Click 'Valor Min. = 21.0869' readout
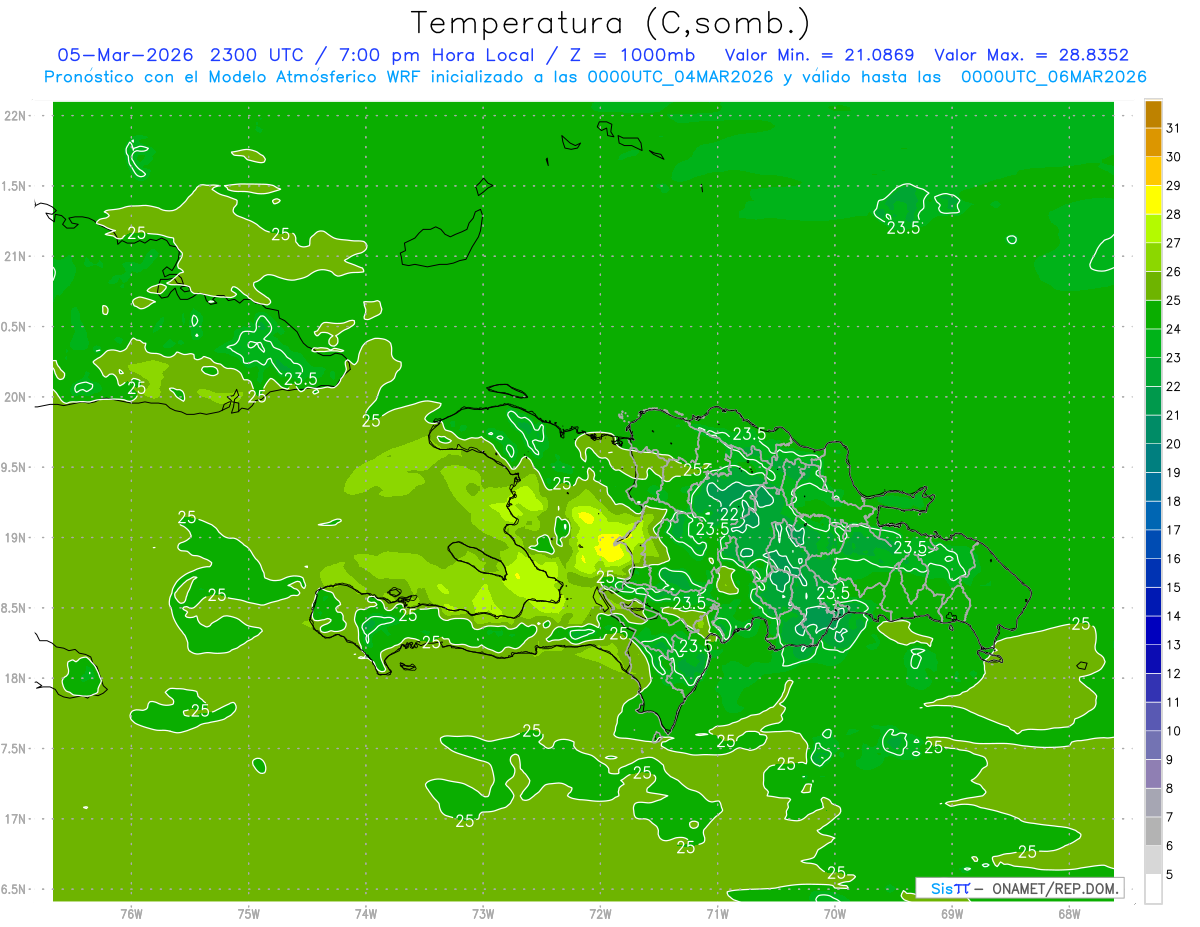The width and height of the screenshot is (1200, 927). point(820,55)
